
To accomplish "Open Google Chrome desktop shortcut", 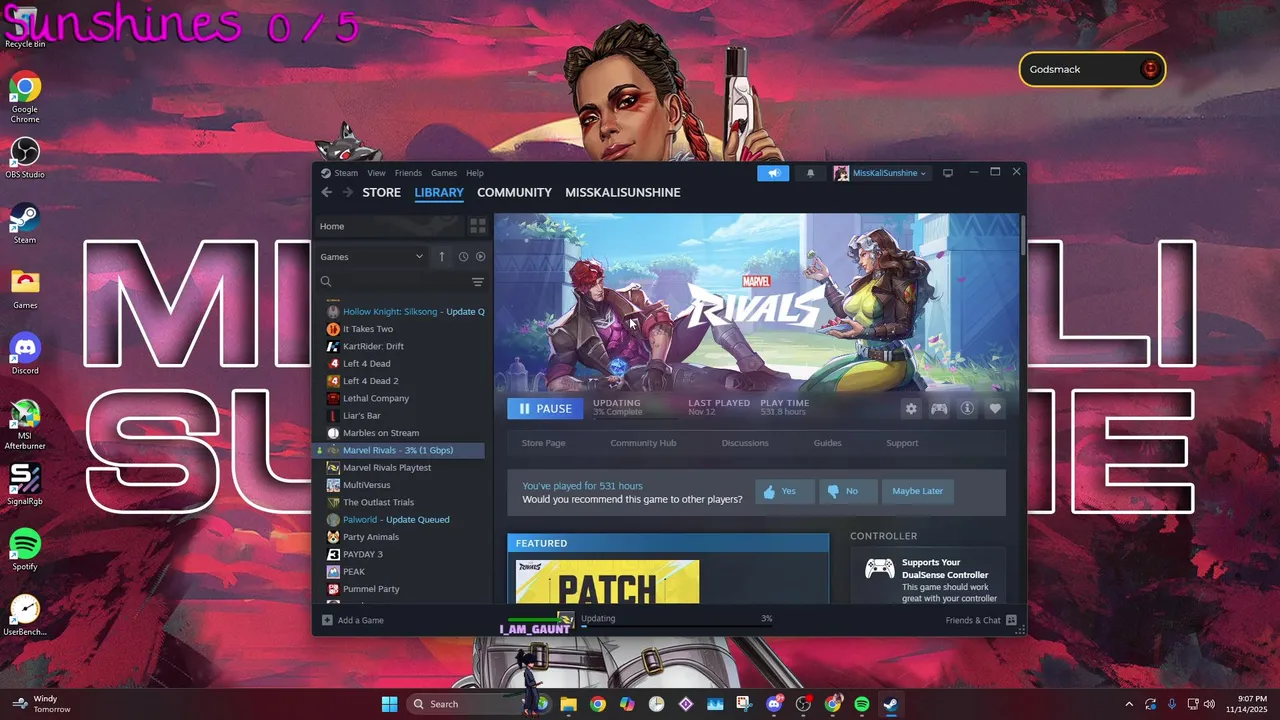I will tap(25, 98).
